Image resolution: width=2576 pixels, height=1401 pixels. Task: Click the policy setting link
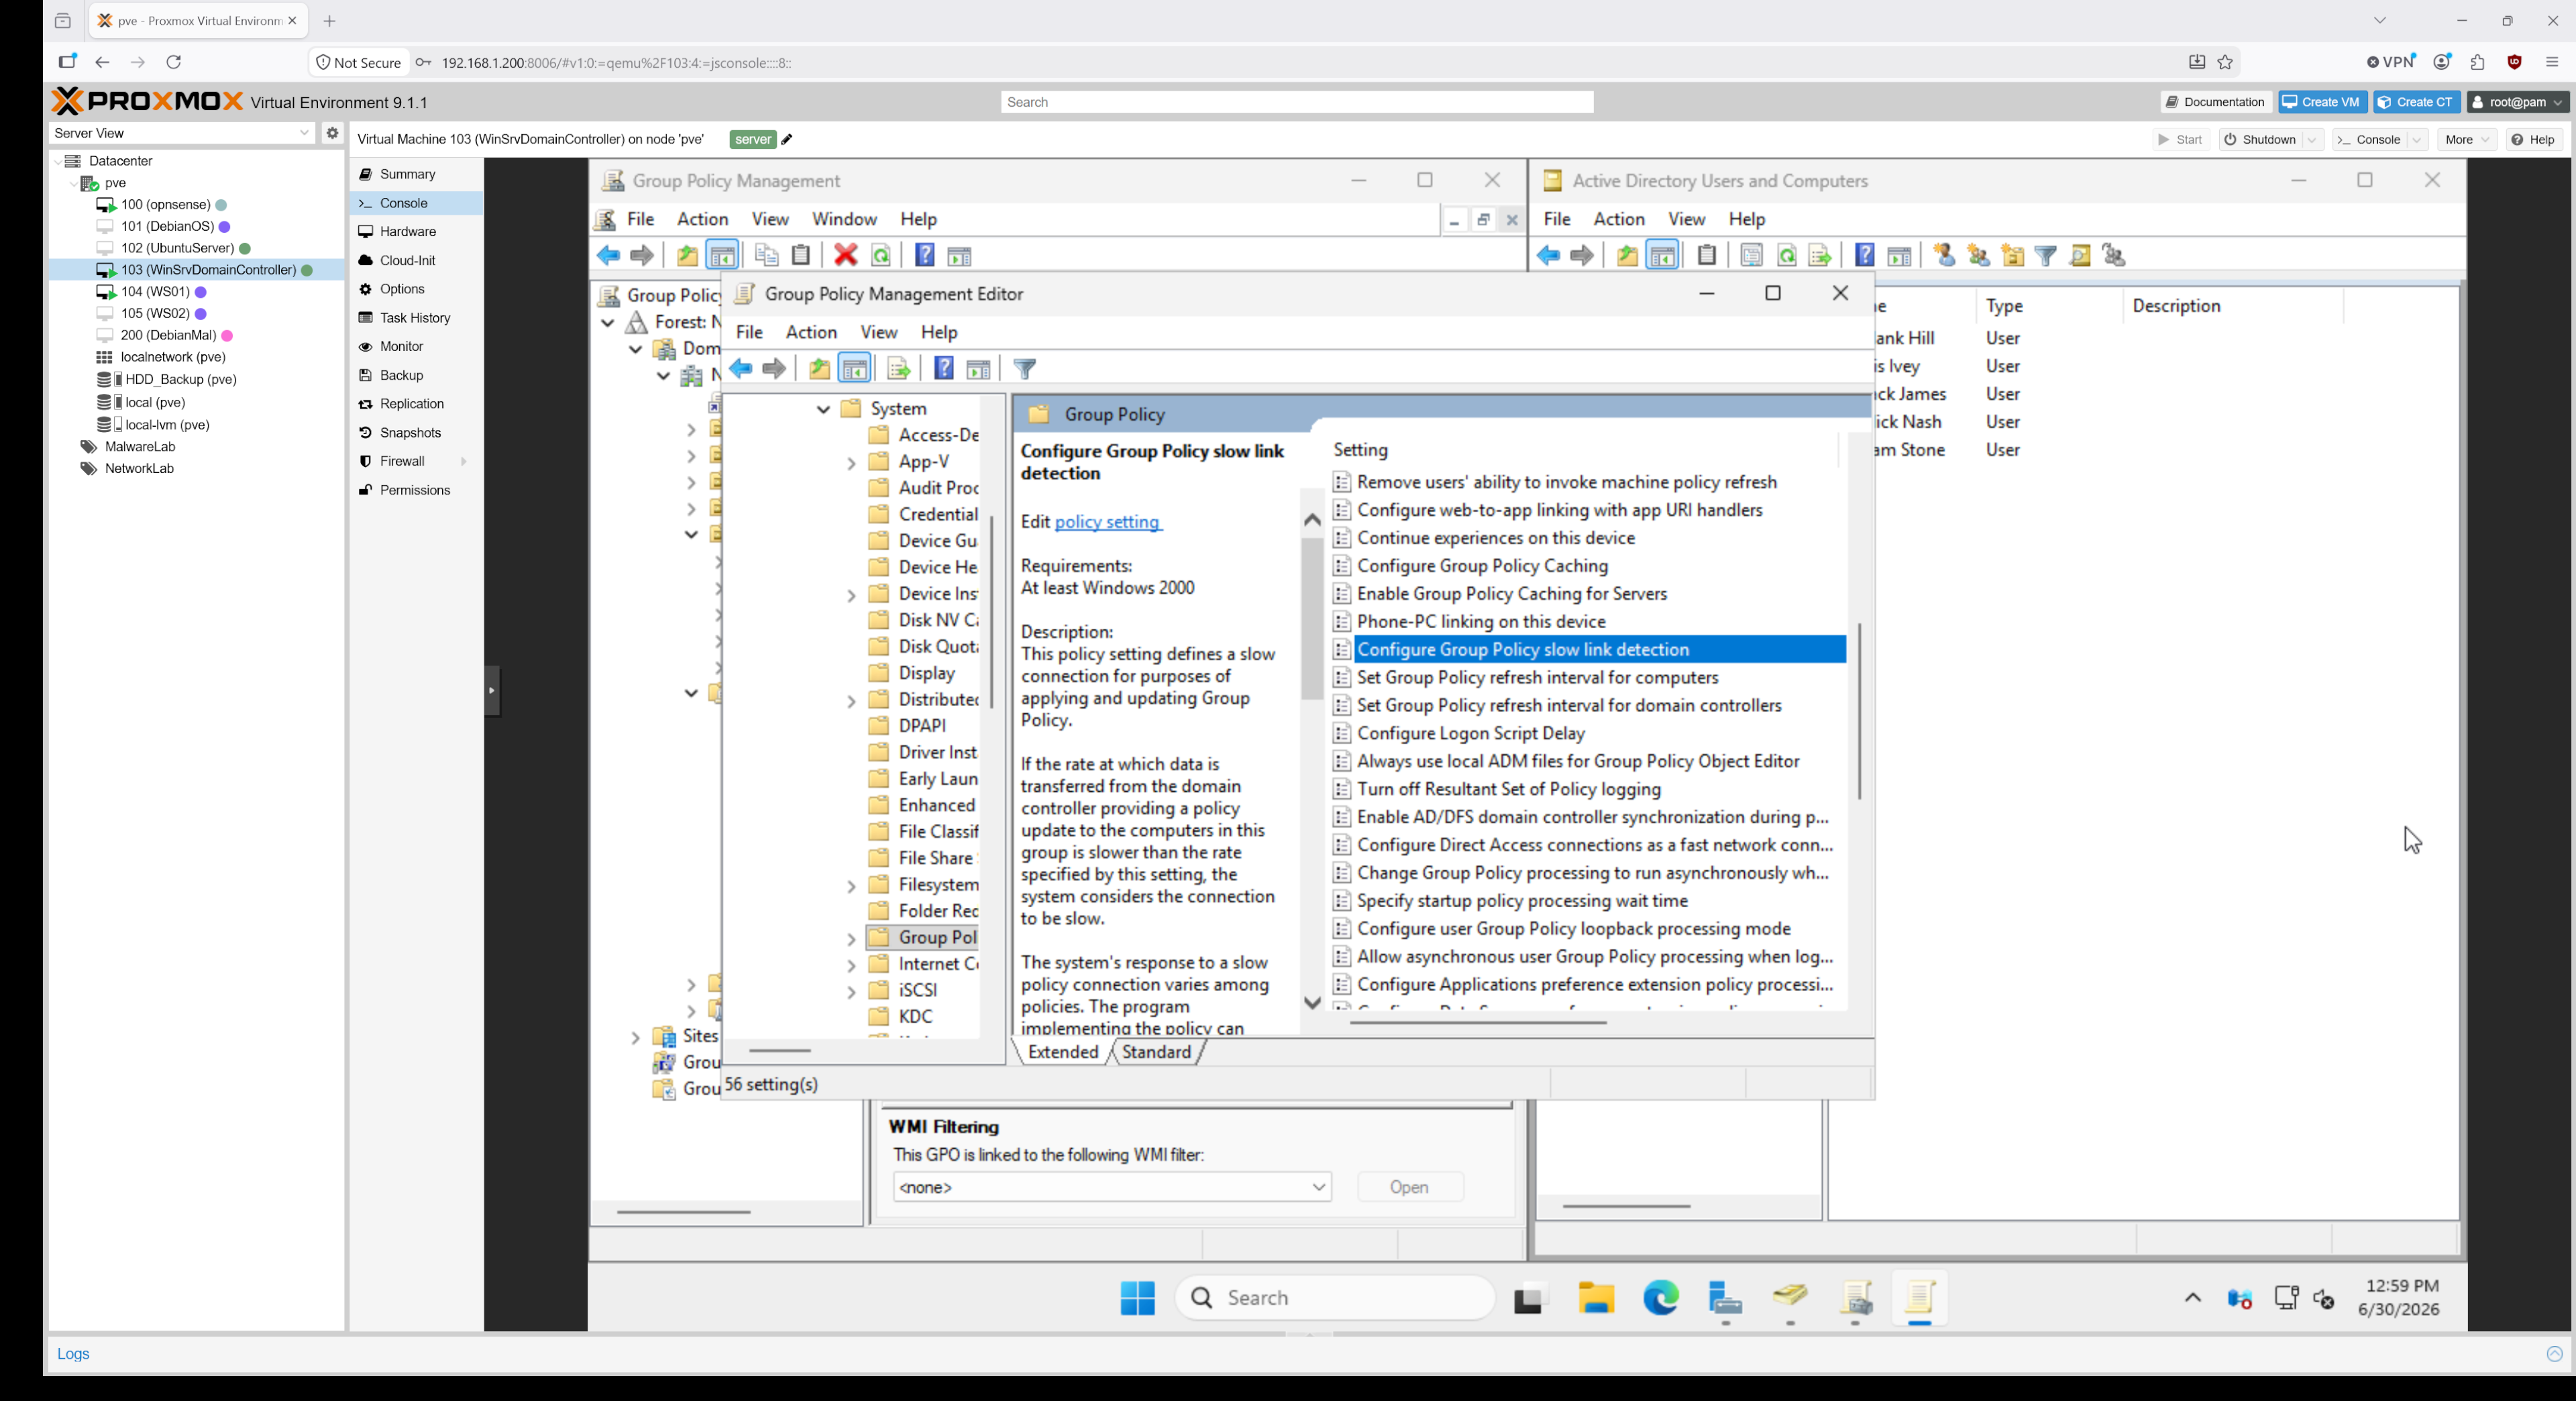pos(1107,522)
